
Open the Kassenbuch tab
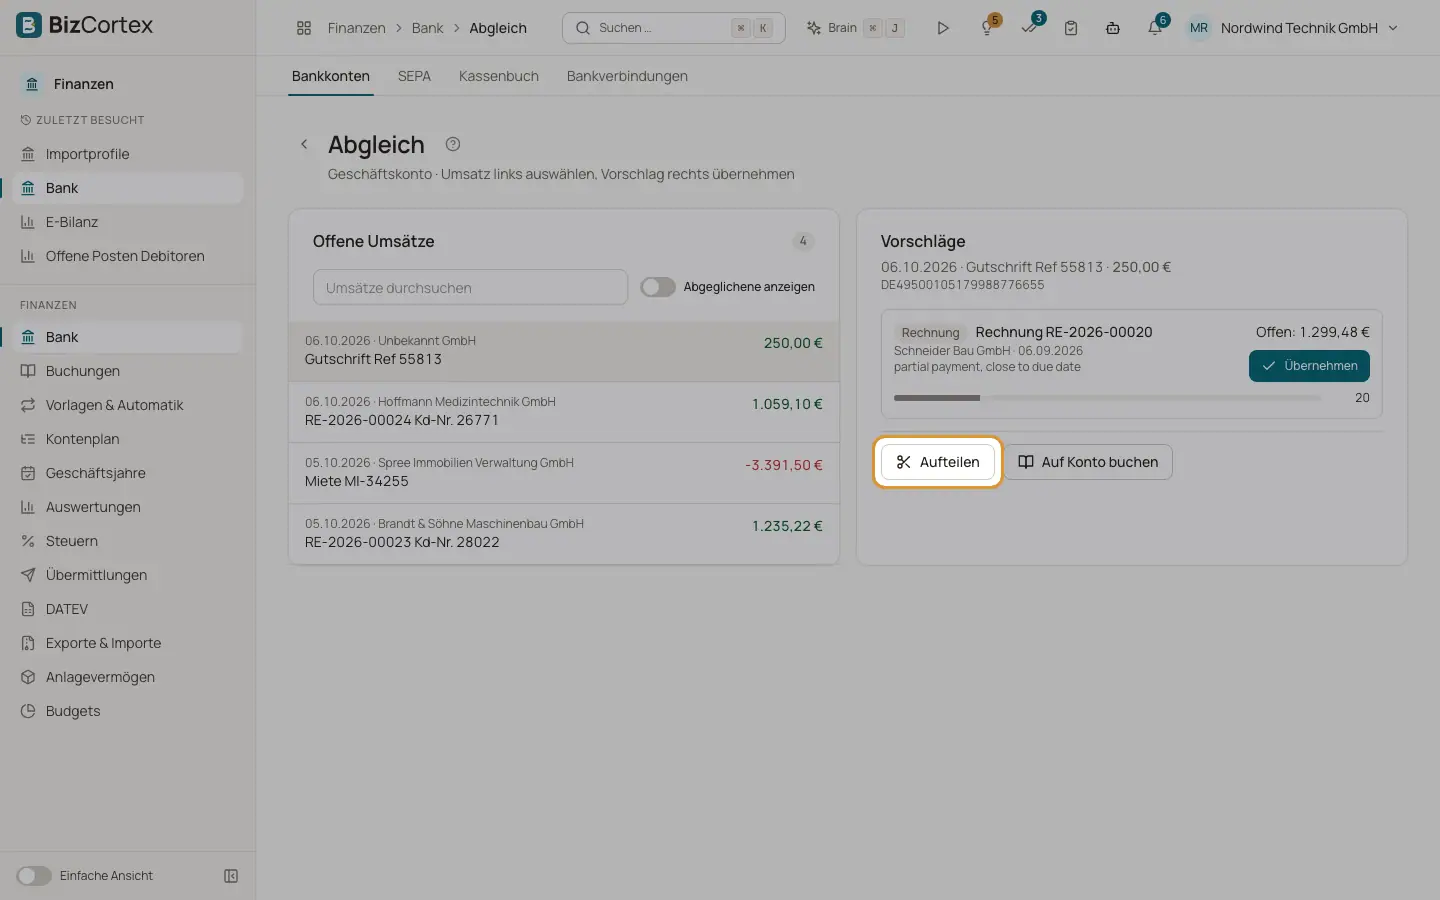pos(499,76)
